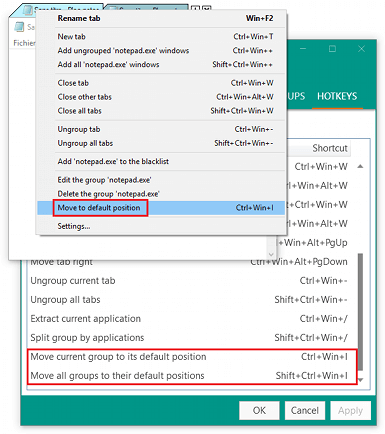Click 'Close all tabs' in menu
Image resolution: width=385 pixels, height=434 pixels.
[x=161, y=111]
